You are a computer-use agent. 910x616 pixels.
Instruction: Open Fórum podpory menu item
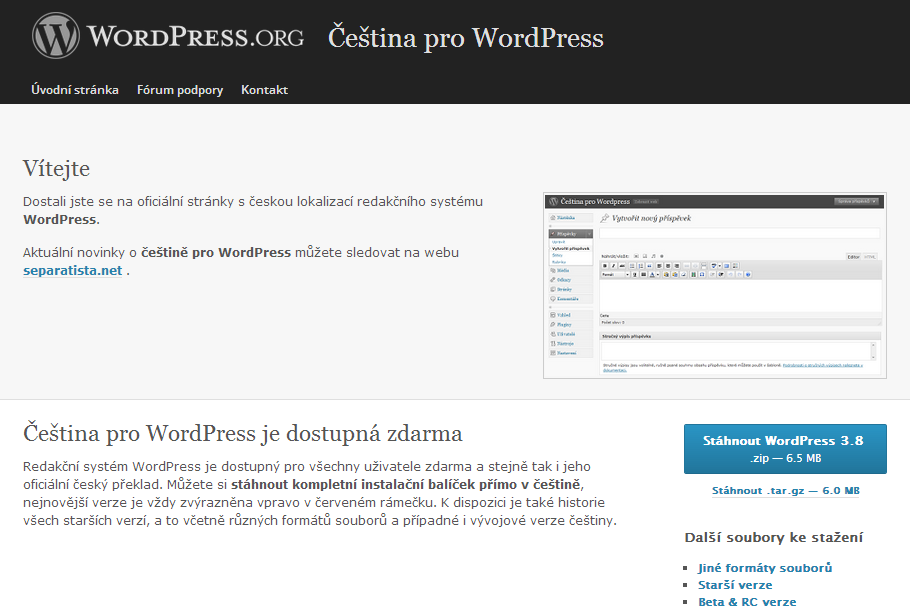point(180,90)
